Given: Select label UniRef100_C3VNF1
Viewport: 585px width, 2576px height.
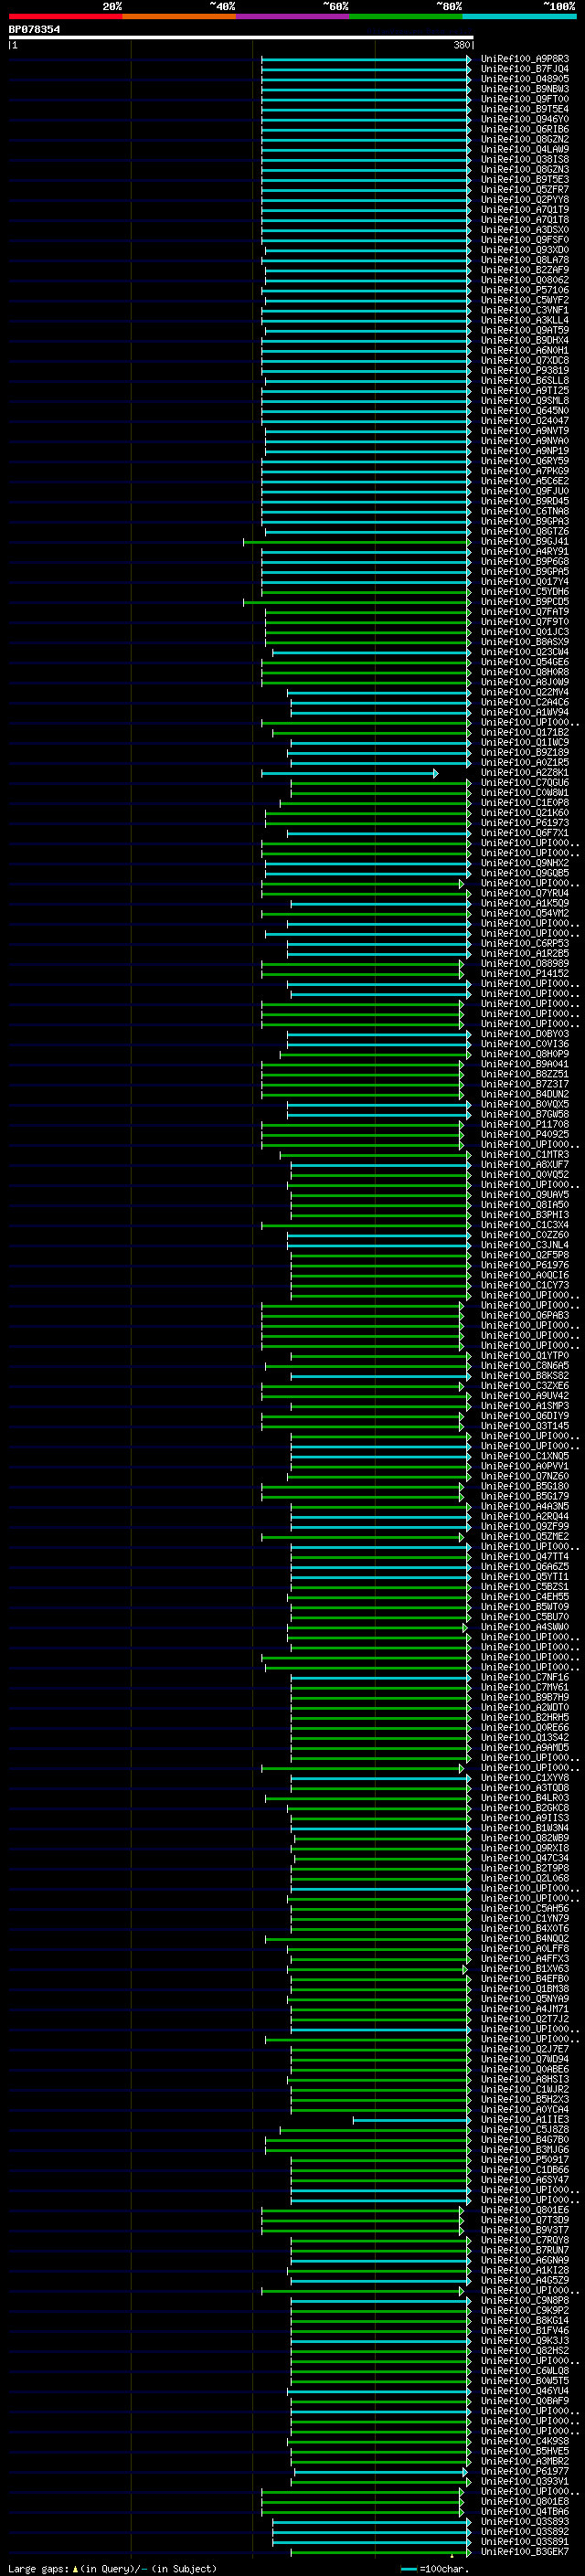Looking at the screenshot, I should coord(524,310).
